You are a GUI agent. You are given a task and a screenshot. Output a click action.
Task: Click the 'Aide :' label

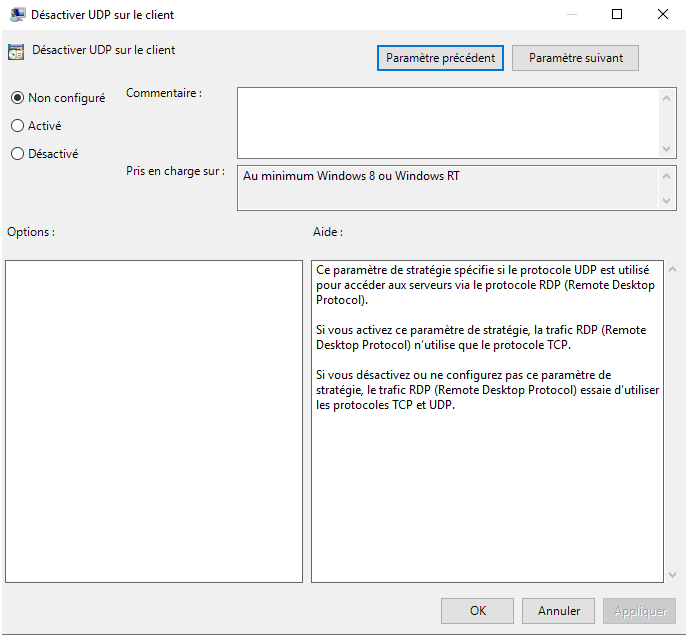328,232
